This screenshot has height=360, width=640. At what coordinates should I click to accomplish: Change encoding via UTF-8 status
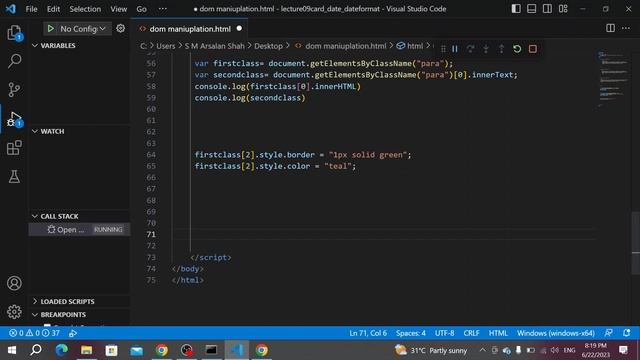[x=444, y=333]
